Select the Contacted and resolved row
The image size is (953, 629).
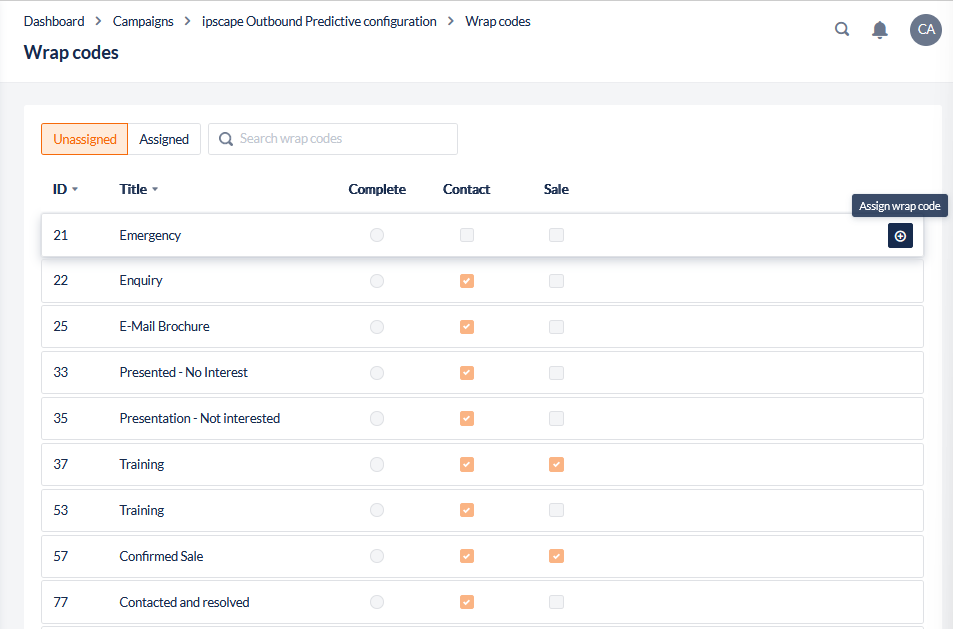pyautogui.click(x=184, y=602)
